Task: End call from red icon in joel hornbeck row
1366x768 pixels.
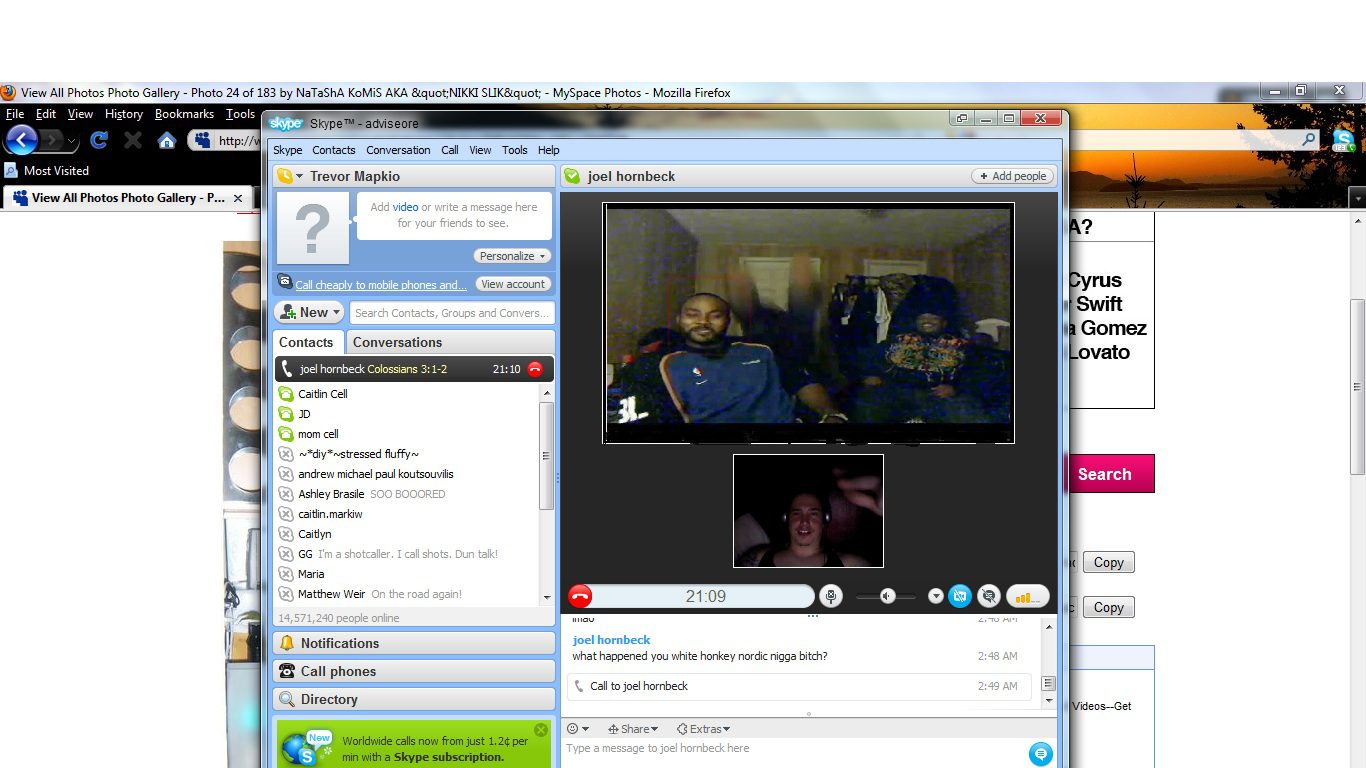Action: tap(535, 369)
